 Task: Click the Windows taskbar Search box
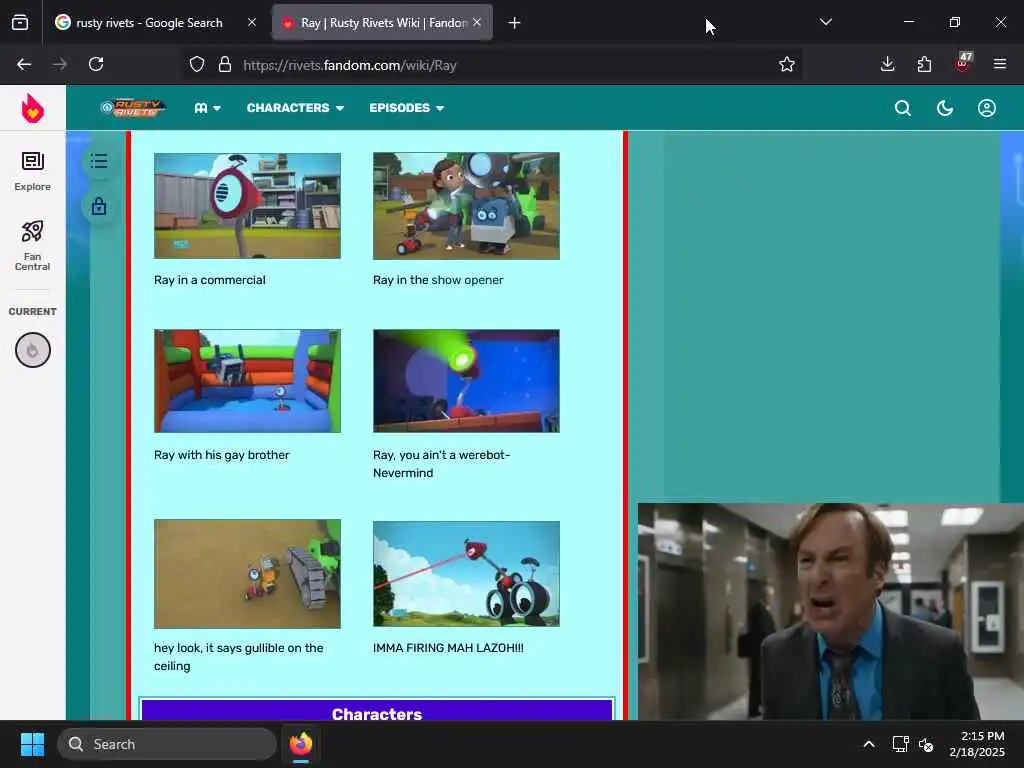[167, 744]
